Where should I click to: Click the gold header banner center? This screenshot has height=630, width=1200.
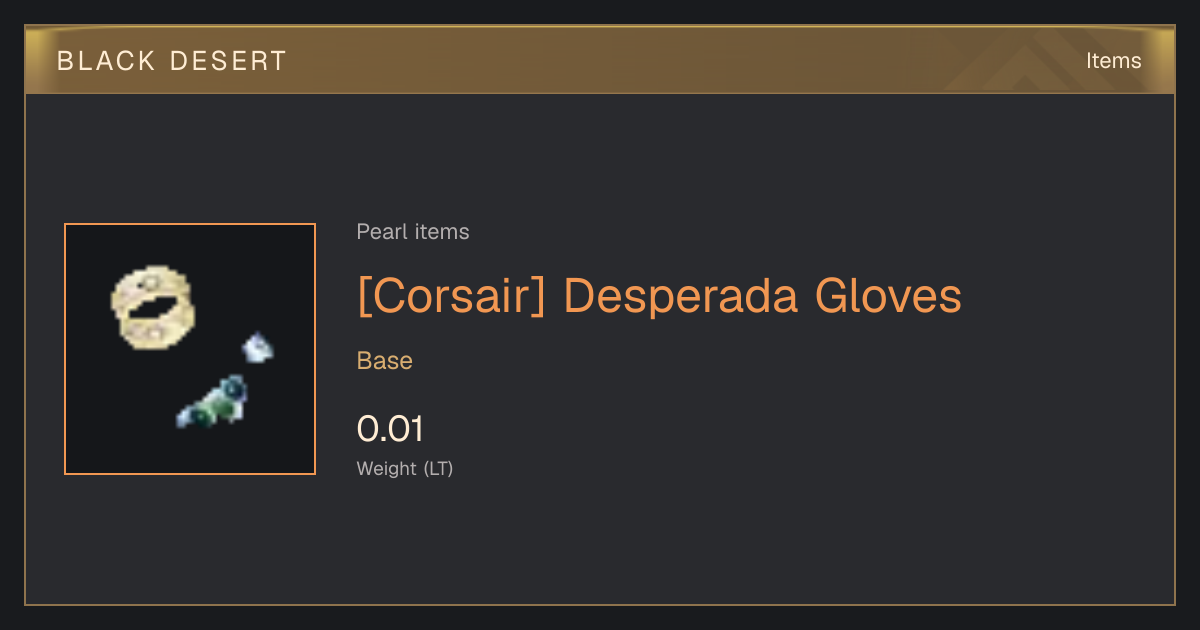600,60
